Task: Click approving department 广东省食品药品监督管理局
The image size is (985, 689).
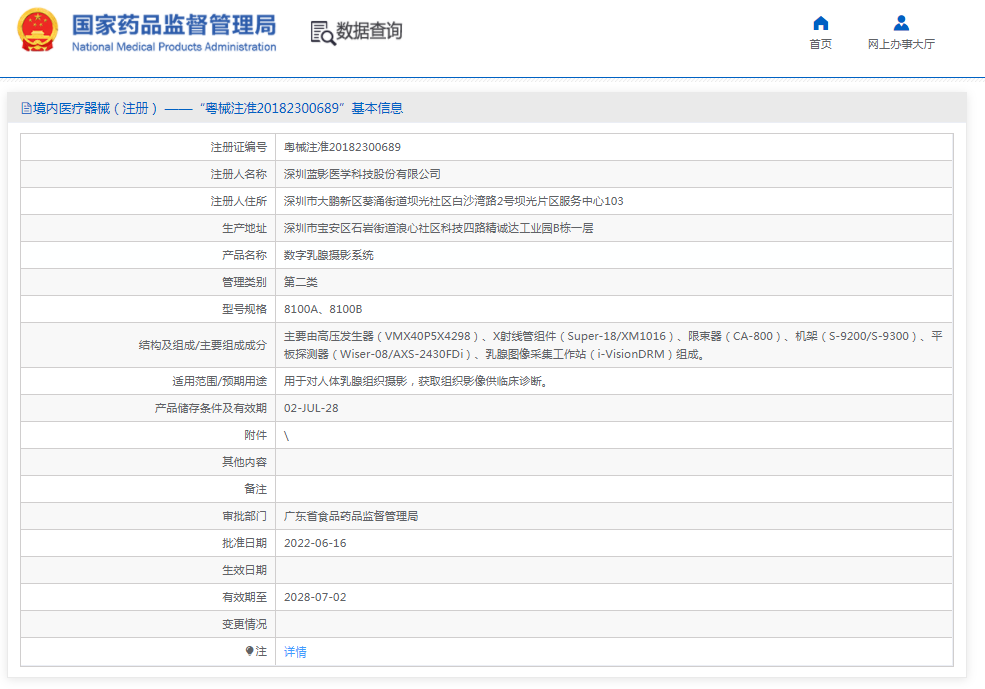Action: pos(351,516)
